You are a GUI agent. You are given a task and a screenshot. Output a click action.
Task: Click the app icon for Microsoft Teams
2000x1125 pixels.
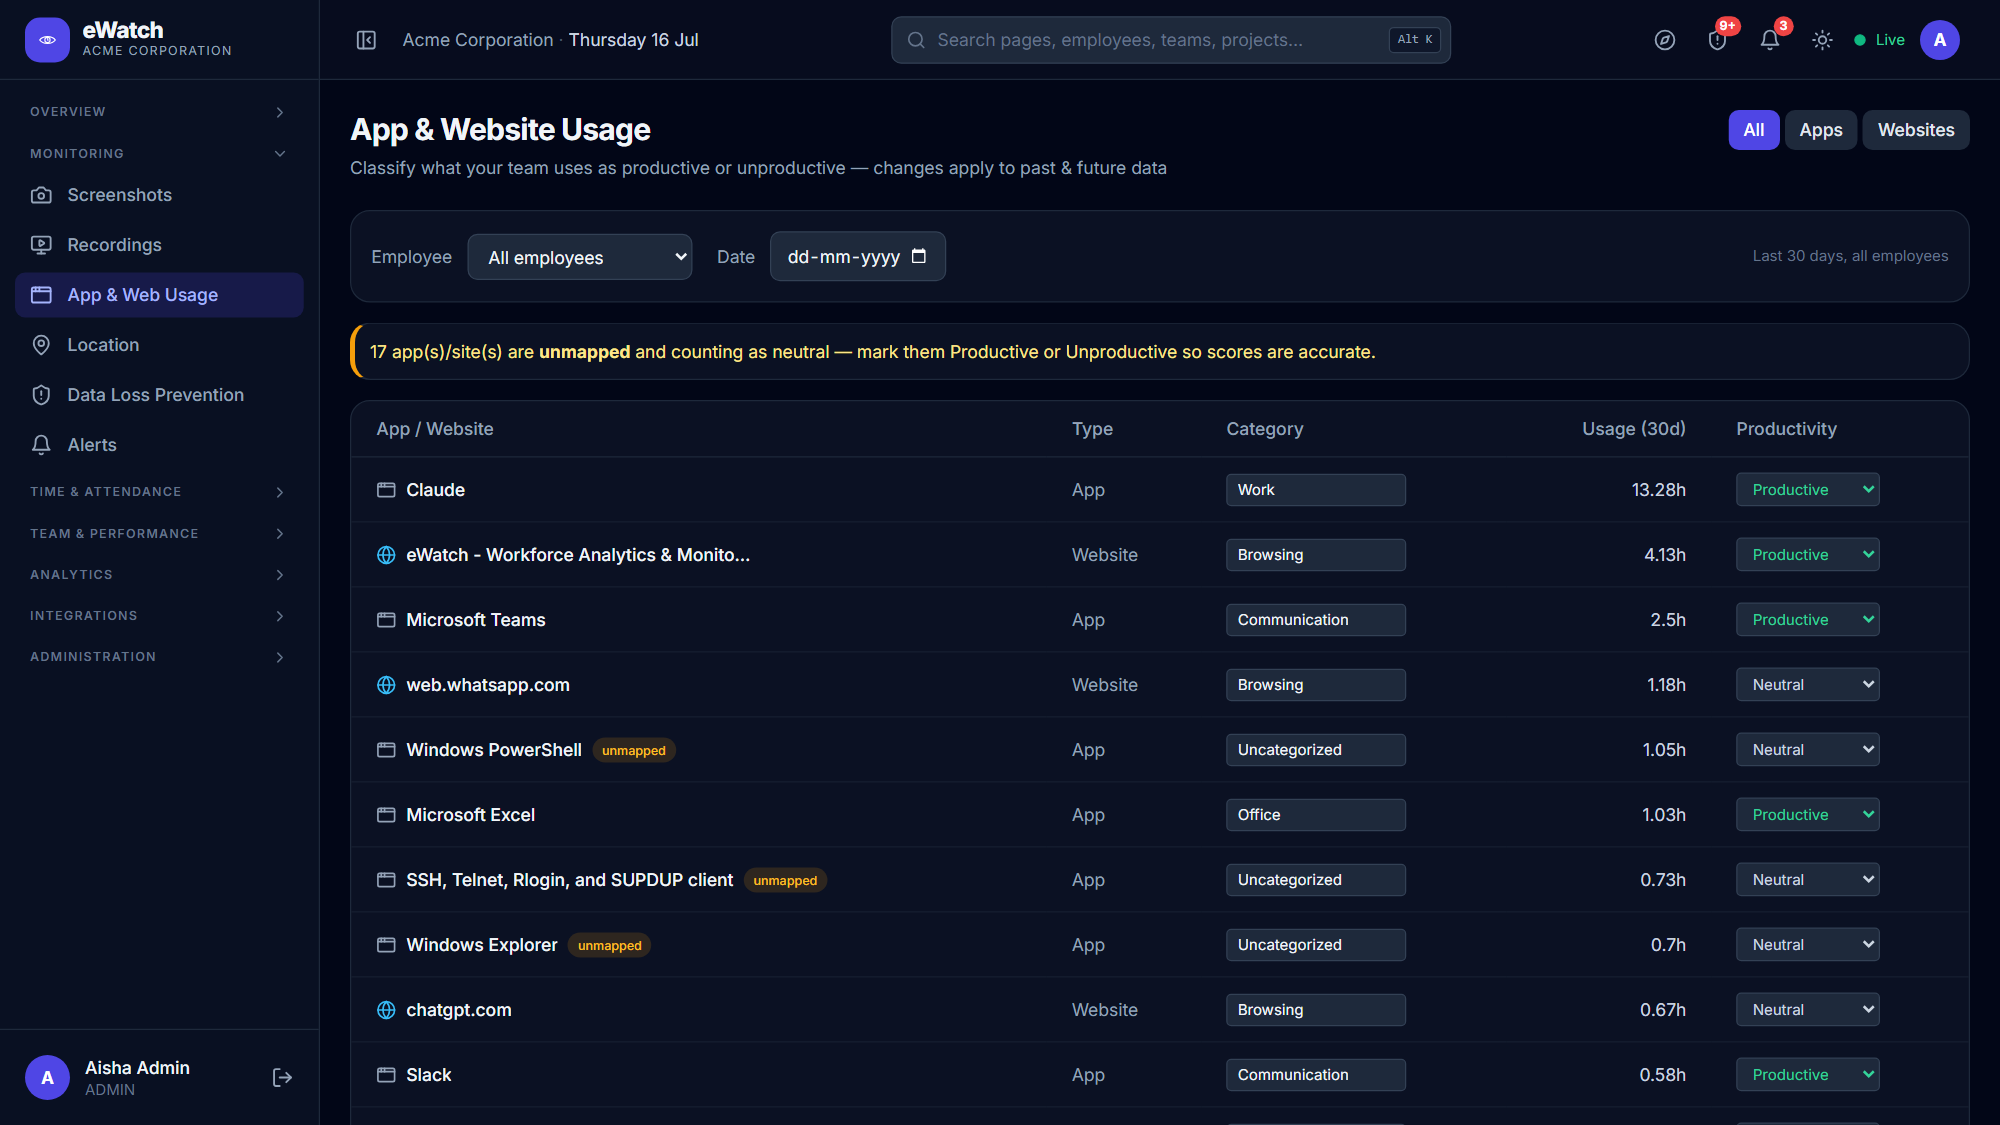[386, 620]
